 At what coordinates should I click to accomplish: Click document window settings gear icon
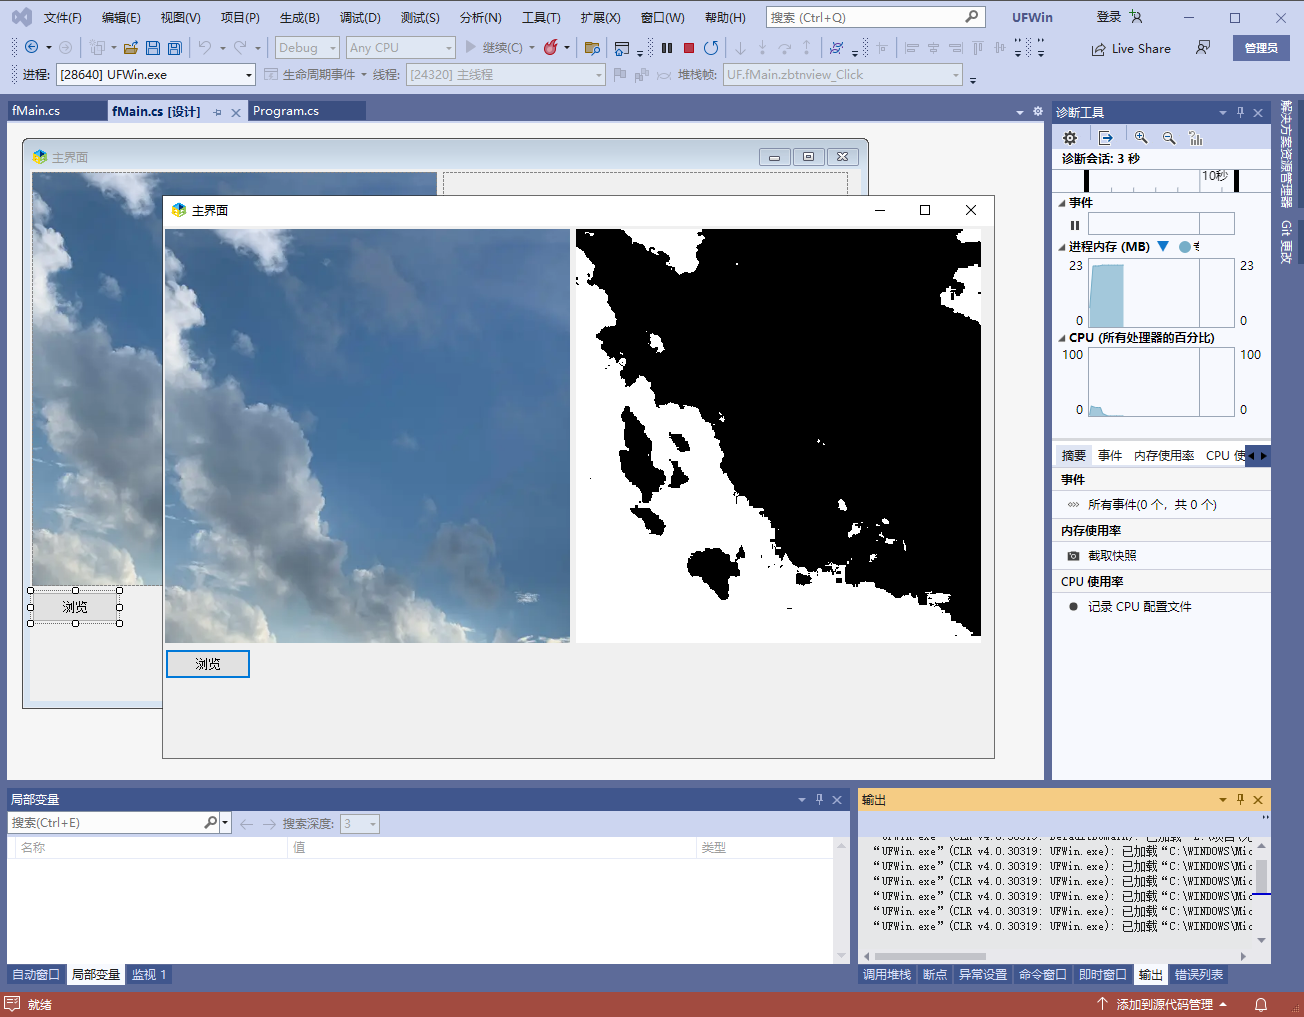point(1038,111)
